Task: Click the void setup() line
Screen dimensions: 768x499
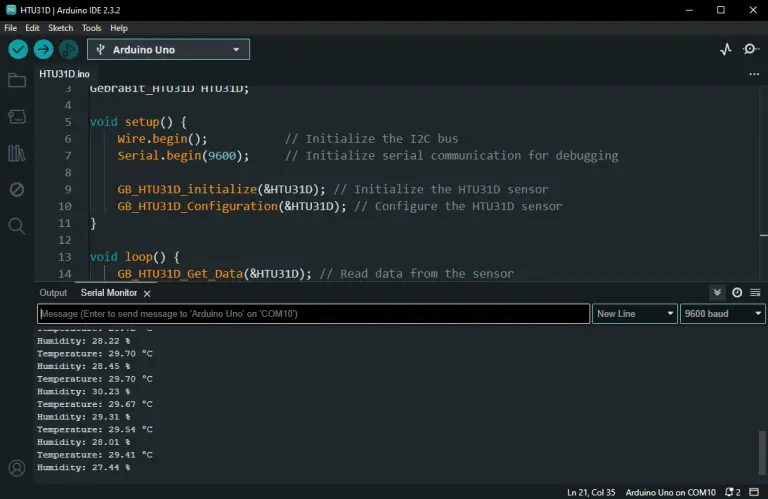Action: pyautogui.click(x=138, y=122)
